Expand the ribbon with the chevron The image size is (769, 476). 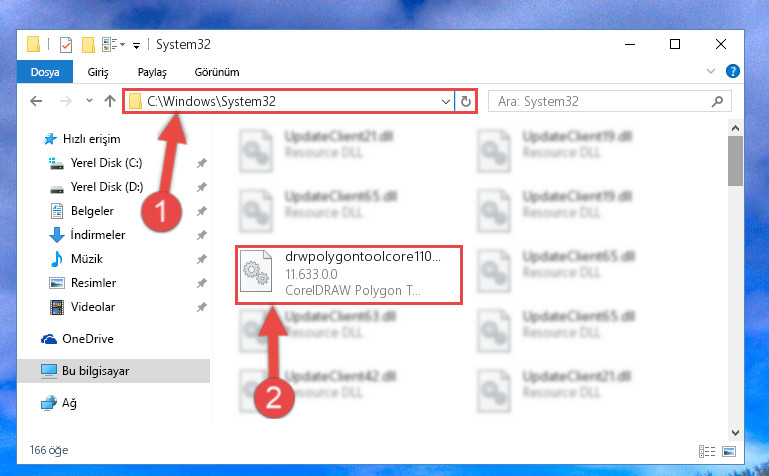[x=711, y=72]
